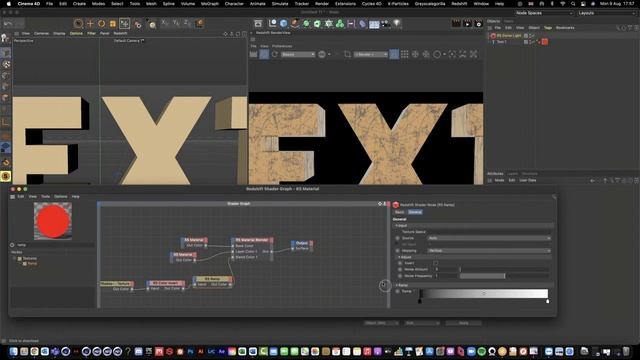Click the Spotlight search icon in menu bar
This screenshot has width=640, height=360.
(573, 4)
